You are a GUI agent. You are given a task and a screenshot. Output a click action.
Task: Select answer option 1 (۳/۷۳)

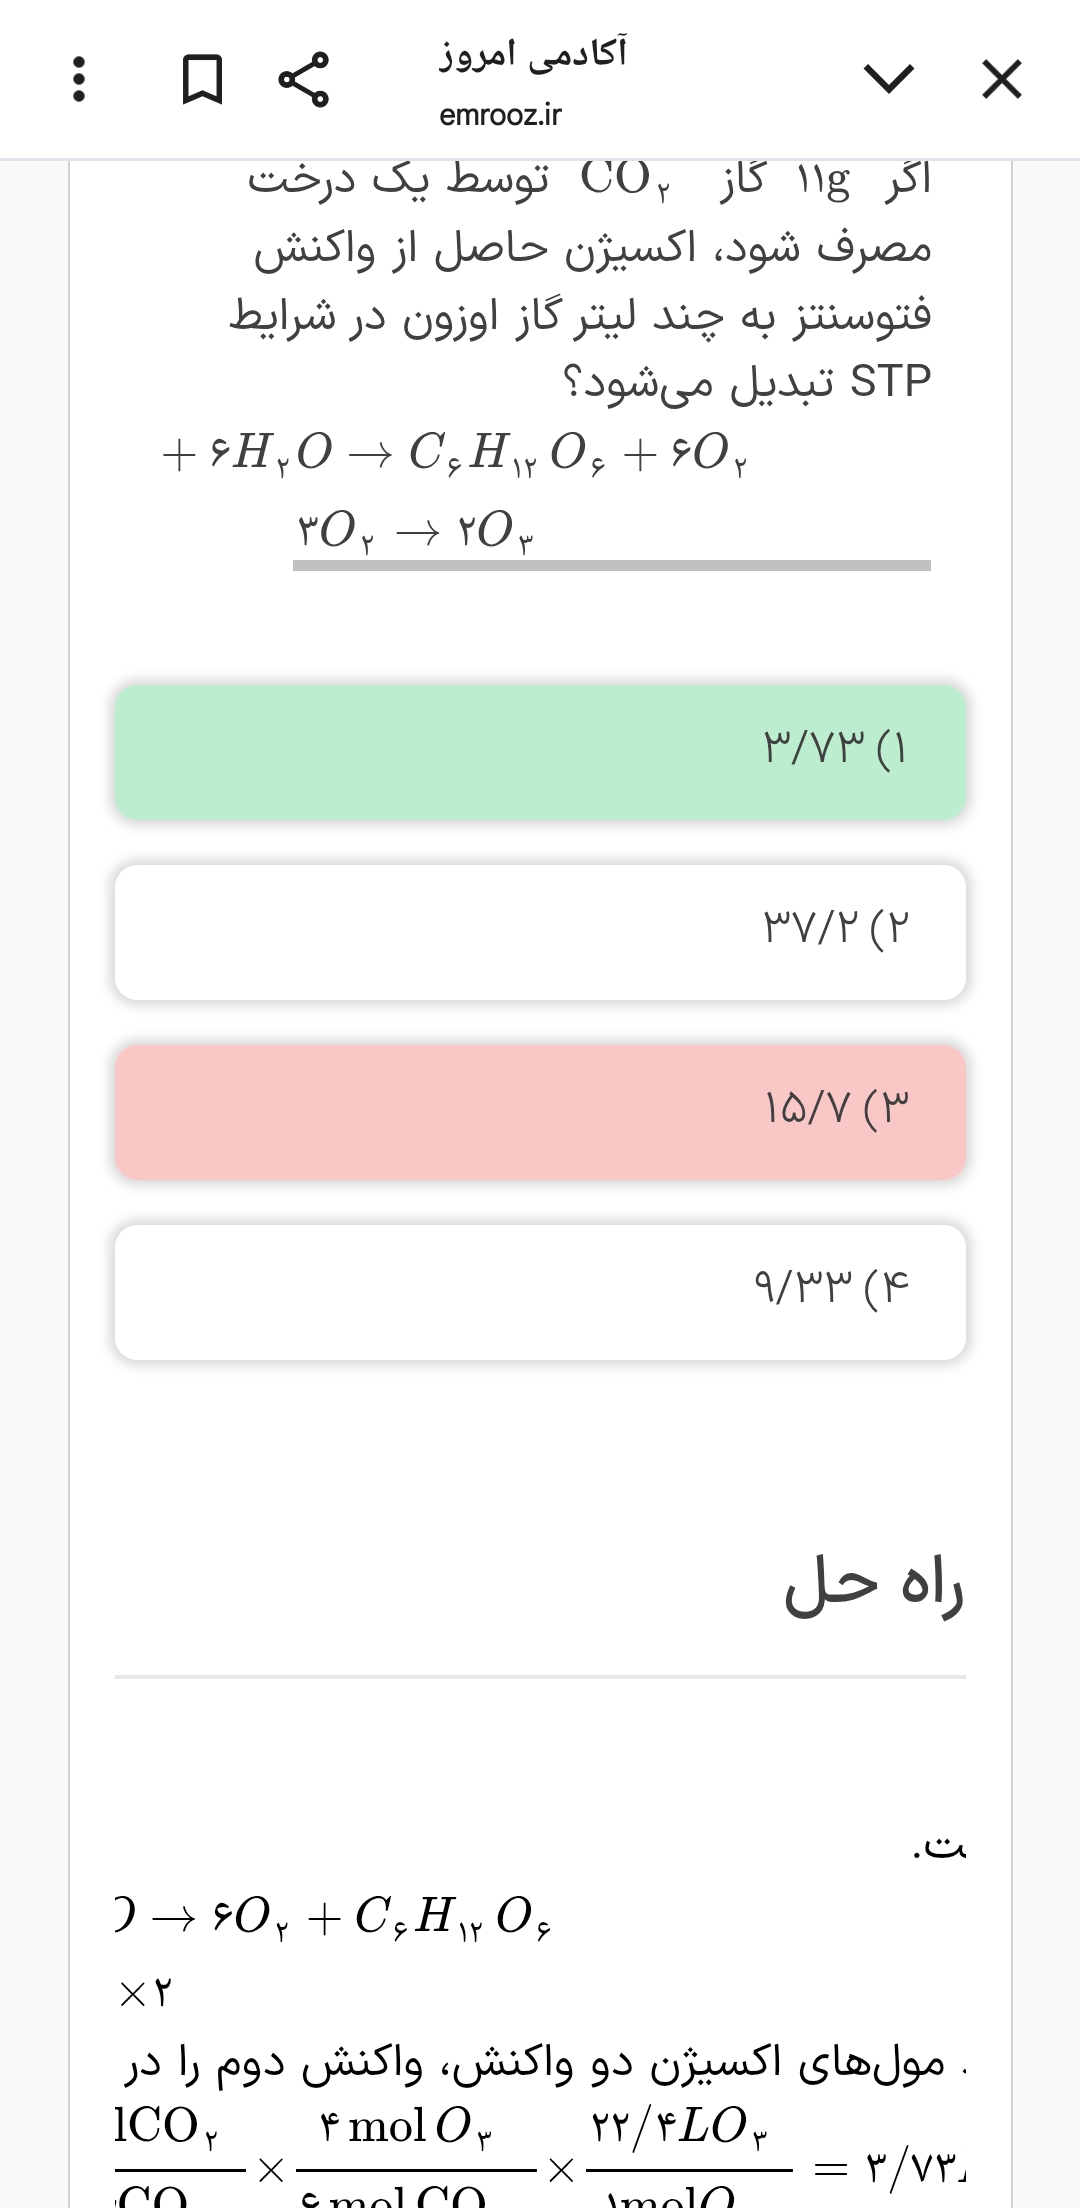point(540,752)
